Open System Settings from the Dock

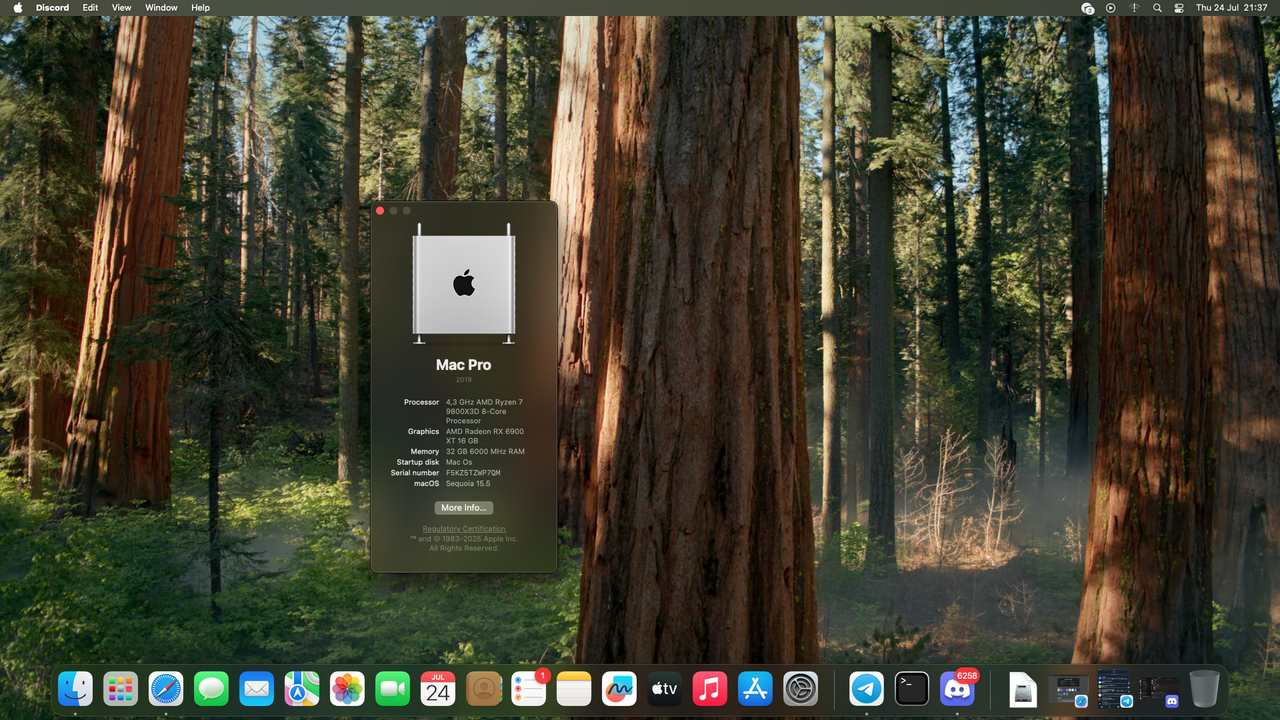pos(801,689)
